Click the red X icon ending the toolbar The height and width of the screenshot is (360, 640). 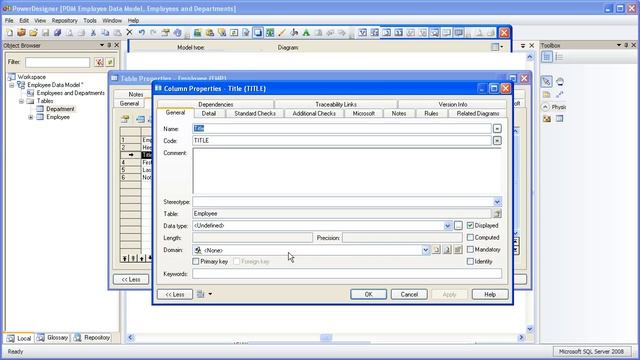point(504,33)
